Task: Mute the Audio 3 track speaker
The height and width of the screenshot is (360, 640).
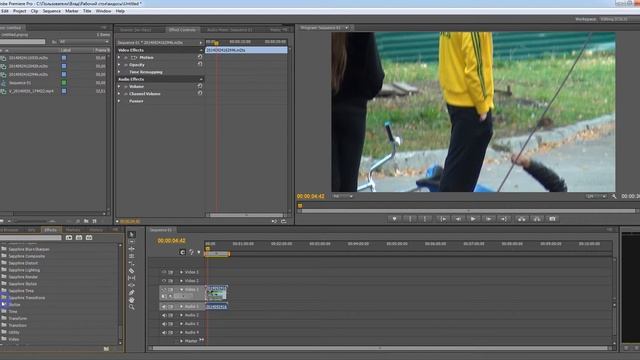Action: 164,324
